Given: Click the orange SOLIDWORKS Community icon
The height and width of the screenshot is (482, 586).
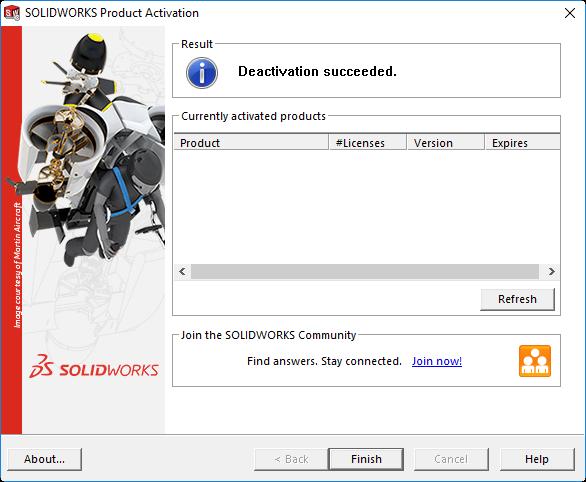Looking at the screenshot, I should pyautogui.click(x=535, y=361).
